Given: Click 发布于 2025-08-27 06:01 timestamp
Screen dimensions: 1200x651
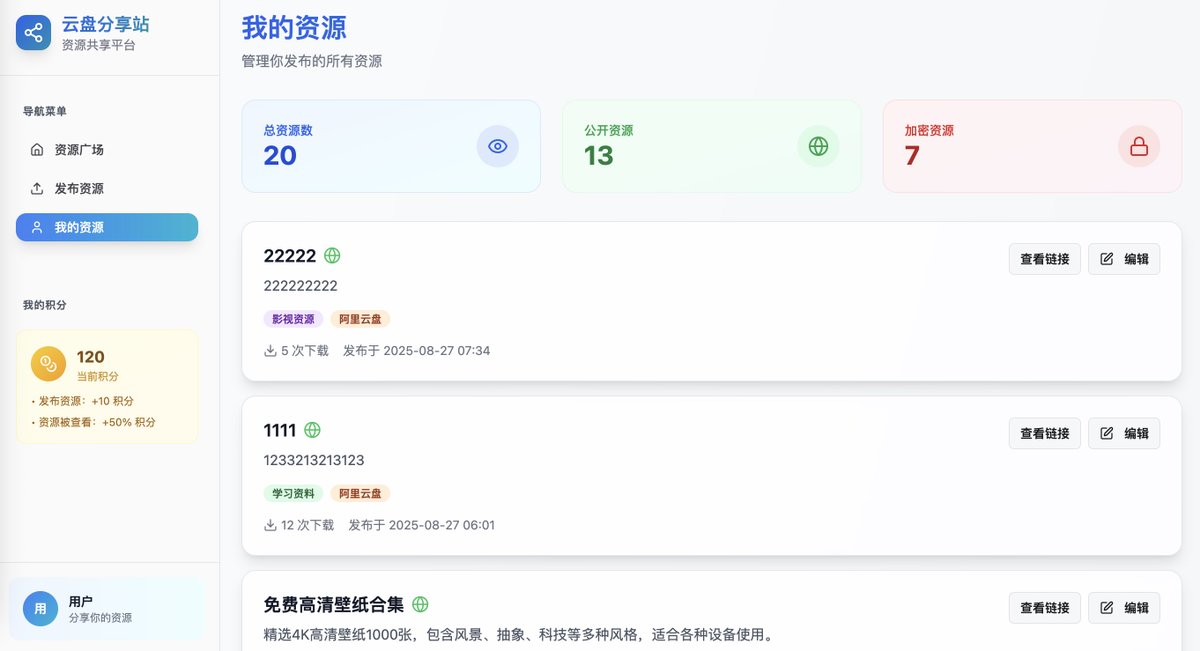Looking at the screenshot, I should (421, 525).
